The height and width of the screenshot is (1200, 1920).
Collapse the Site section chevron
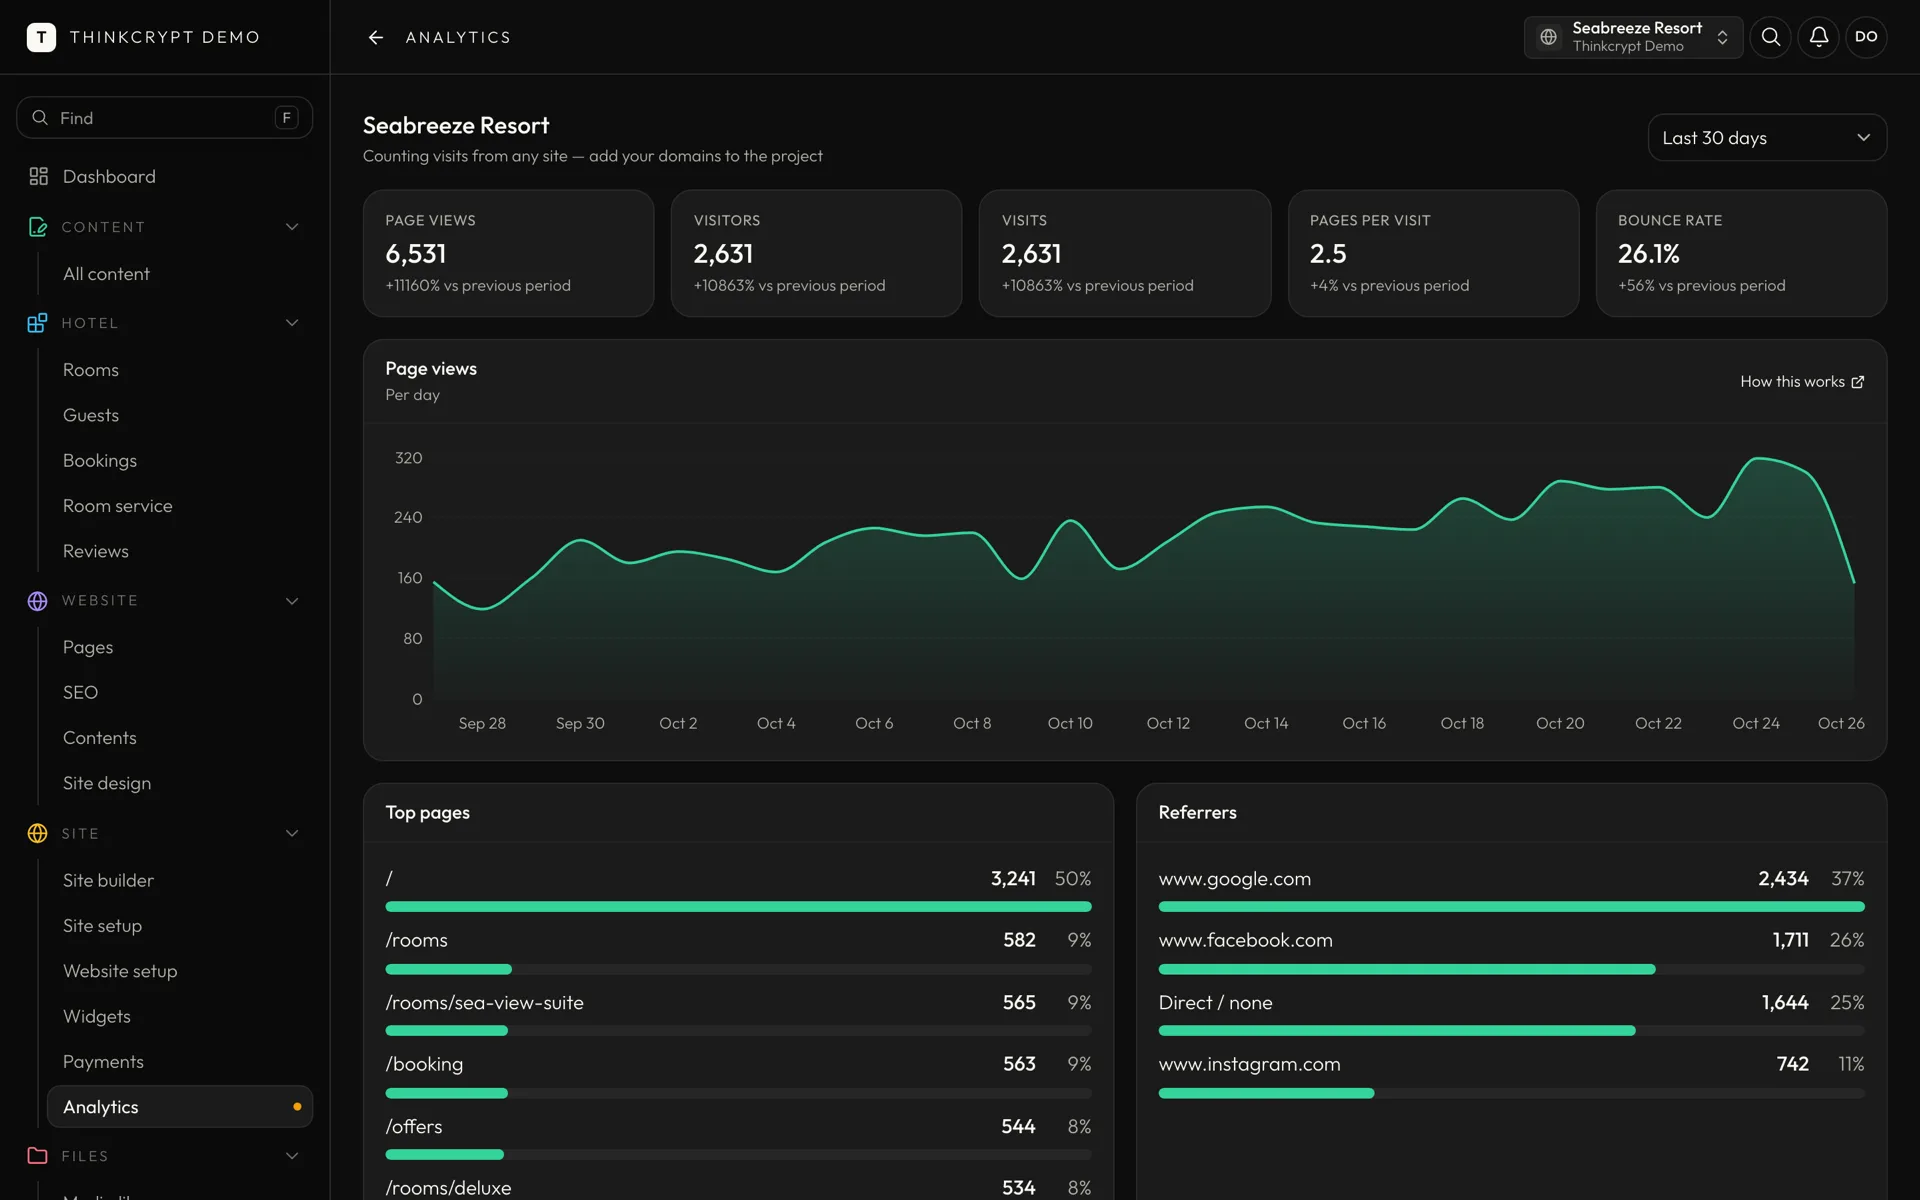coord(292,833)
